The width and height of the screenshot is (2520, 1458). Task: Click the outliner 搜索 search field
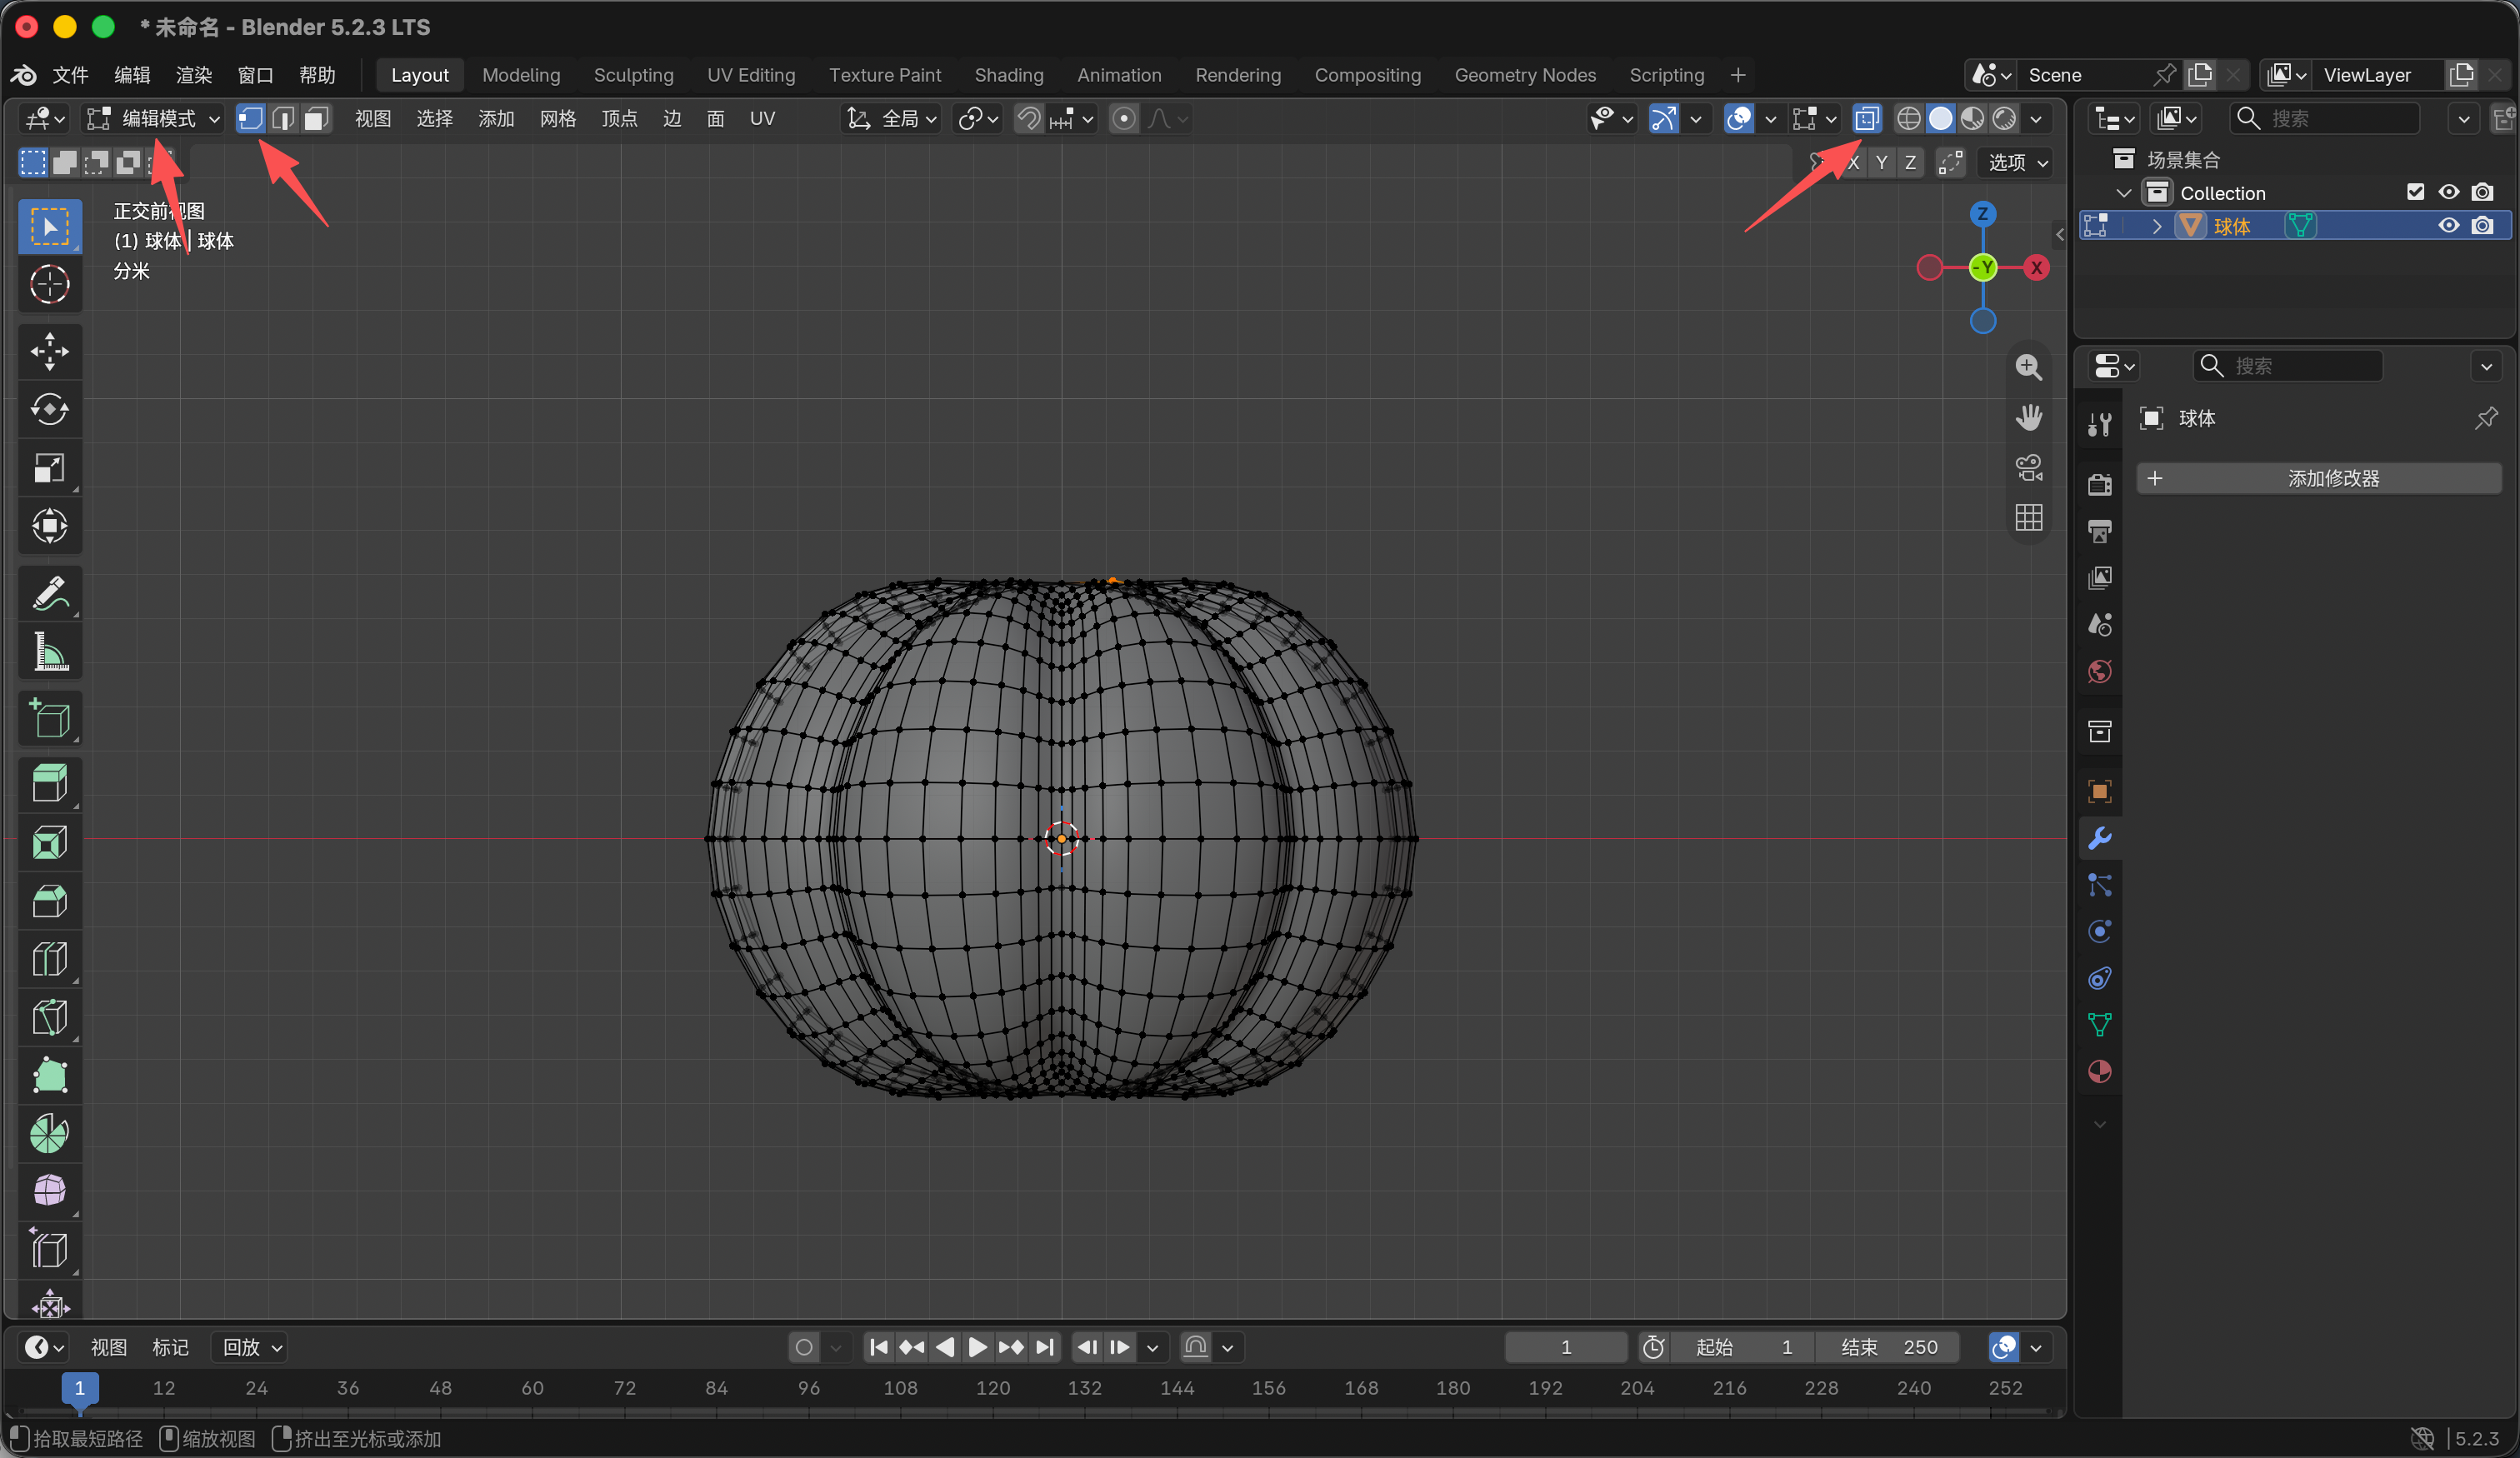pos(2323,119)
